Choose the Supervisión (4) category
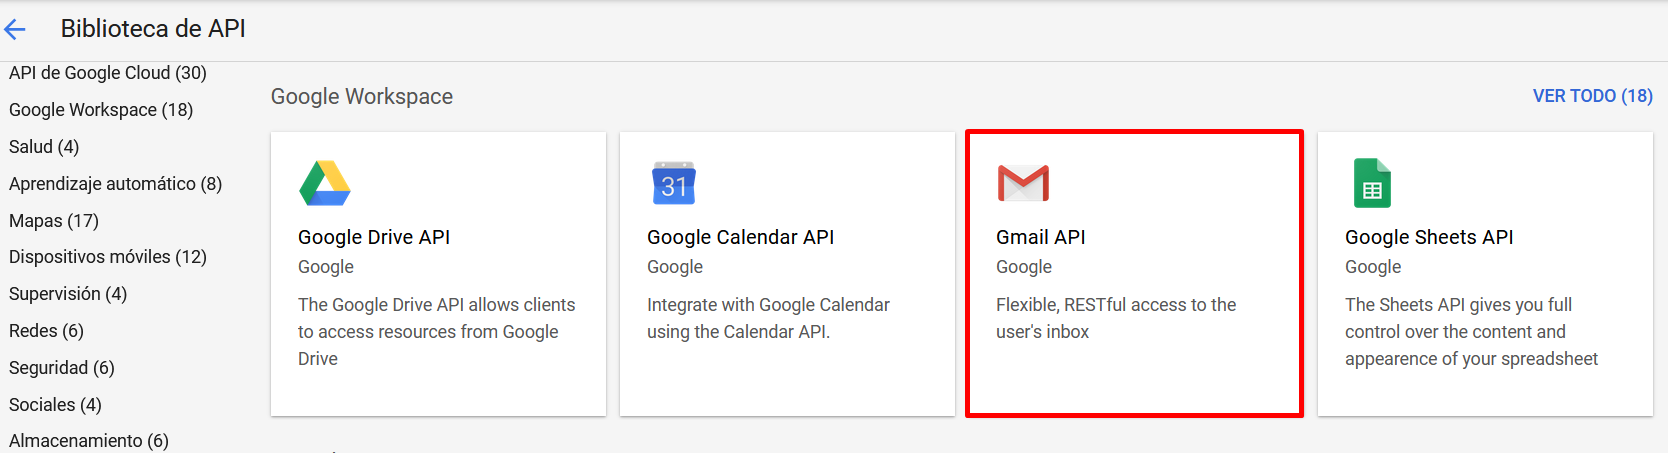Screen dimensions: 1668x453 68,294
